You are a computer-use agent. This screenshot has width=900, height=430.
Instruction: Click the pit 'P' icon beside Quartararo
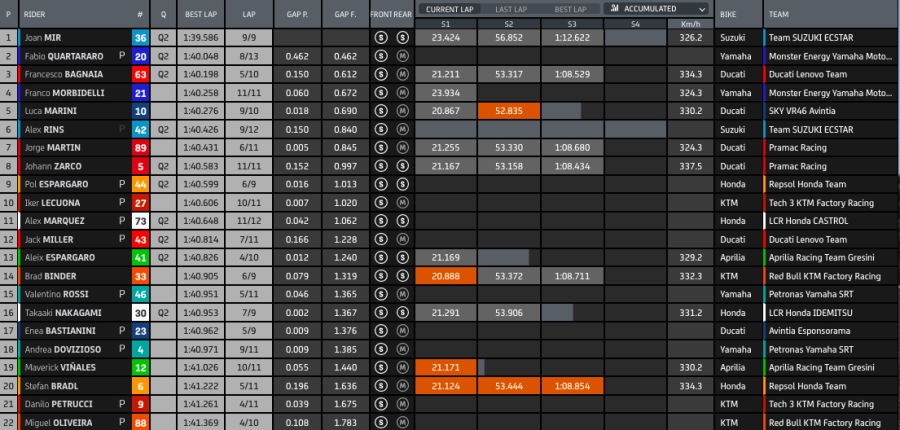tap(122, 56)
